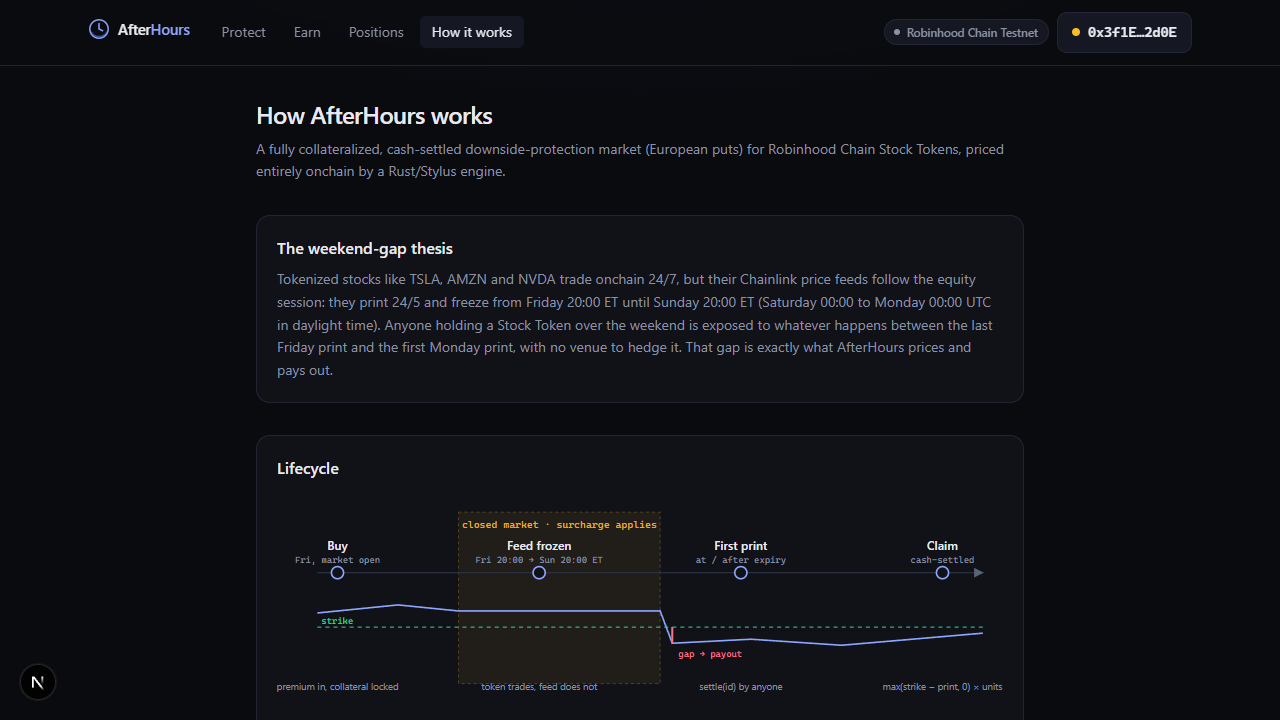1280x720 pixels.
Task: Select the Feed frozen timeline circle
Action: [x=539, y=573]
